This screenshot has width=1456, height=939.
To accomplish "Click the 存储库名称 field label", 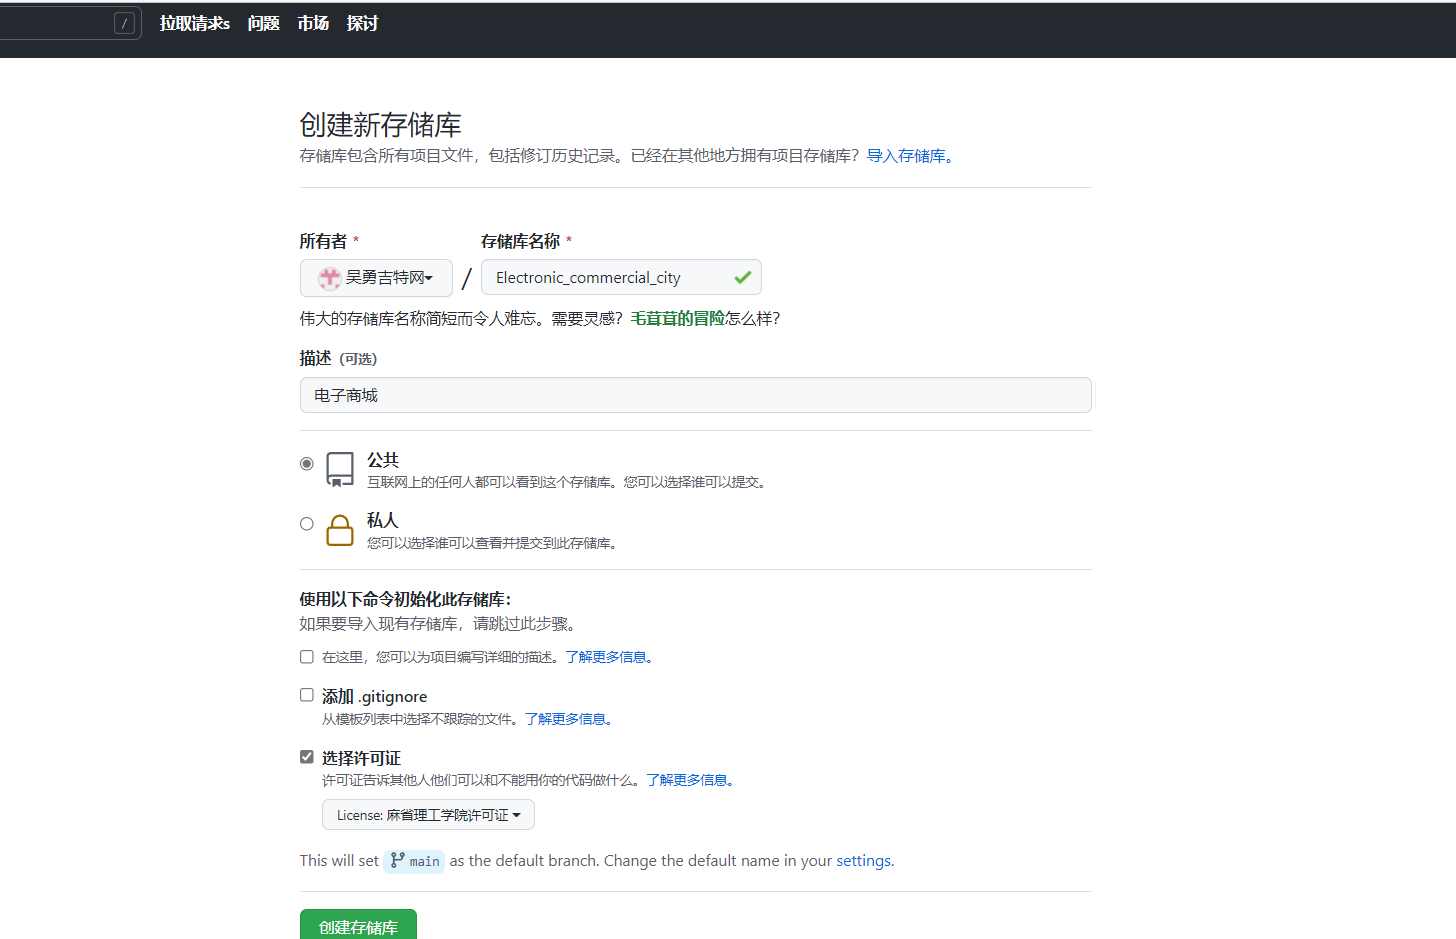I will [520, 241].
